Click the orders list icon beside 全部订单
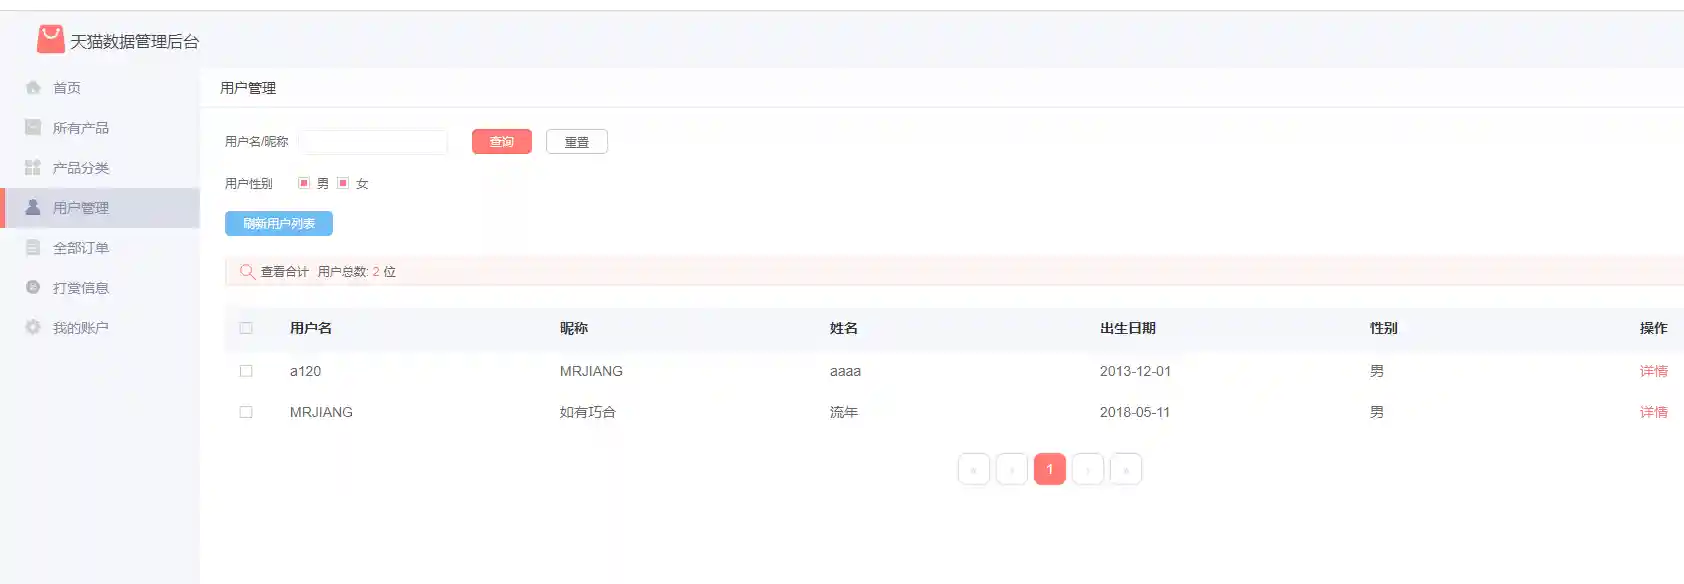The image size is (1684, 584). coord(33,247)
